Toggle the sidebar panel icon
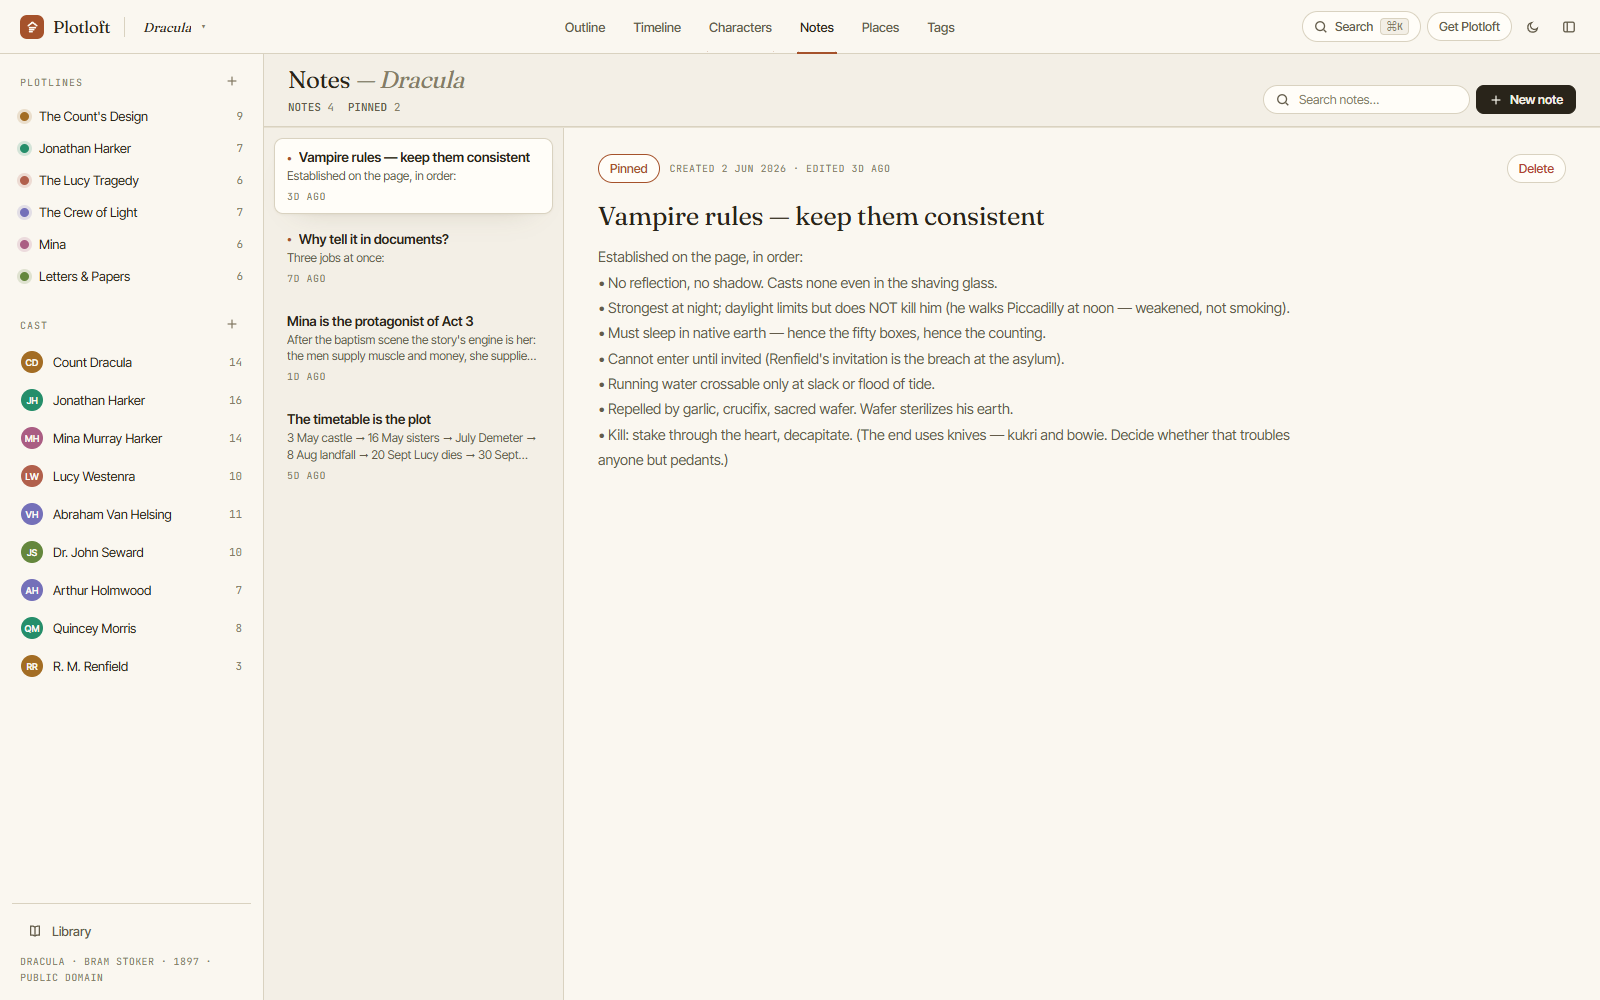The width and height of the screenshot is (1600, 1000). [x=1569, y=27]
